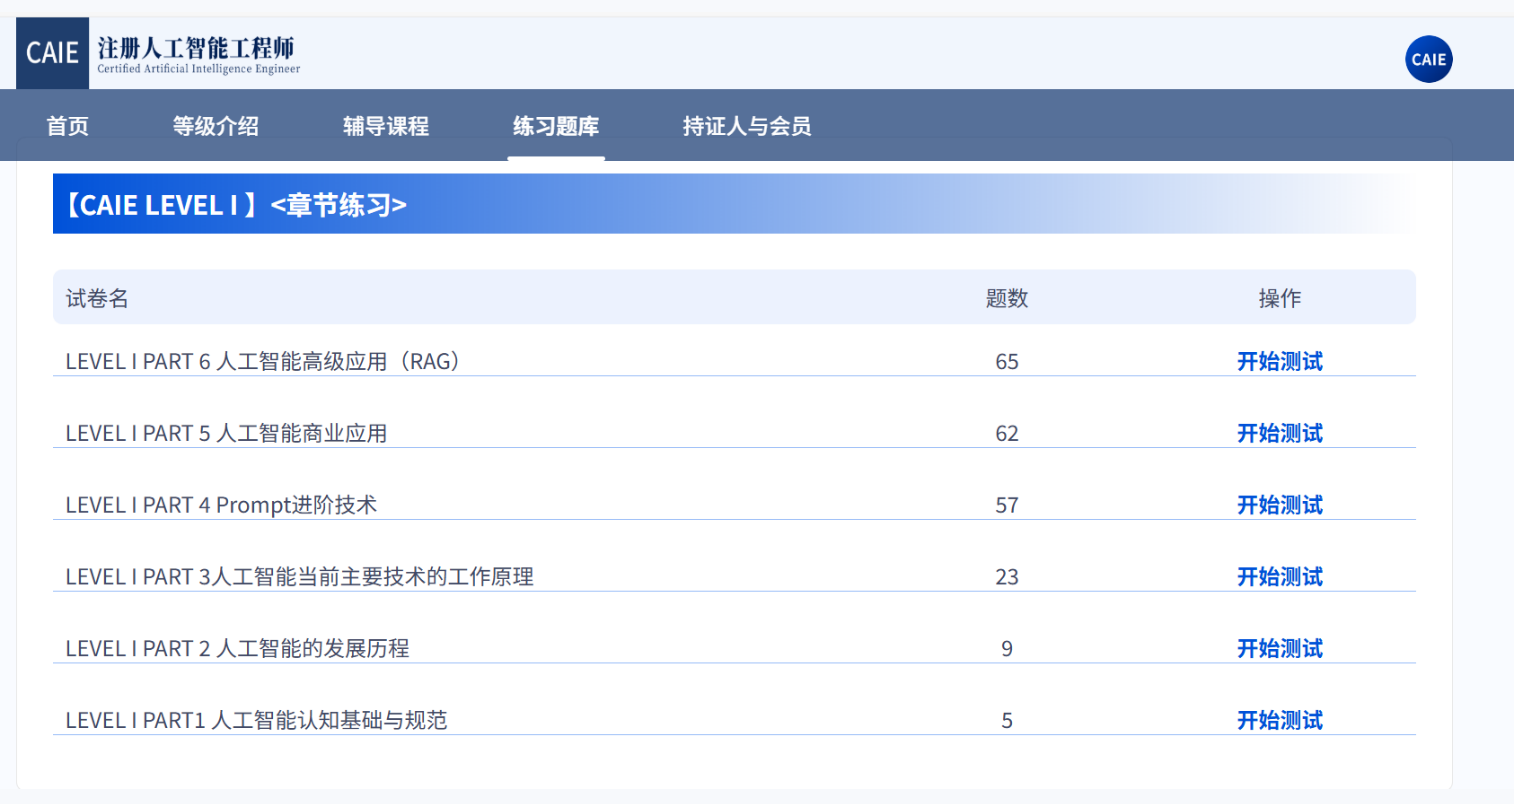Viewport: 1517px width, 804px height.
Task: Select the 练习题库 navigation tab
Action: (x=556, y=126)
